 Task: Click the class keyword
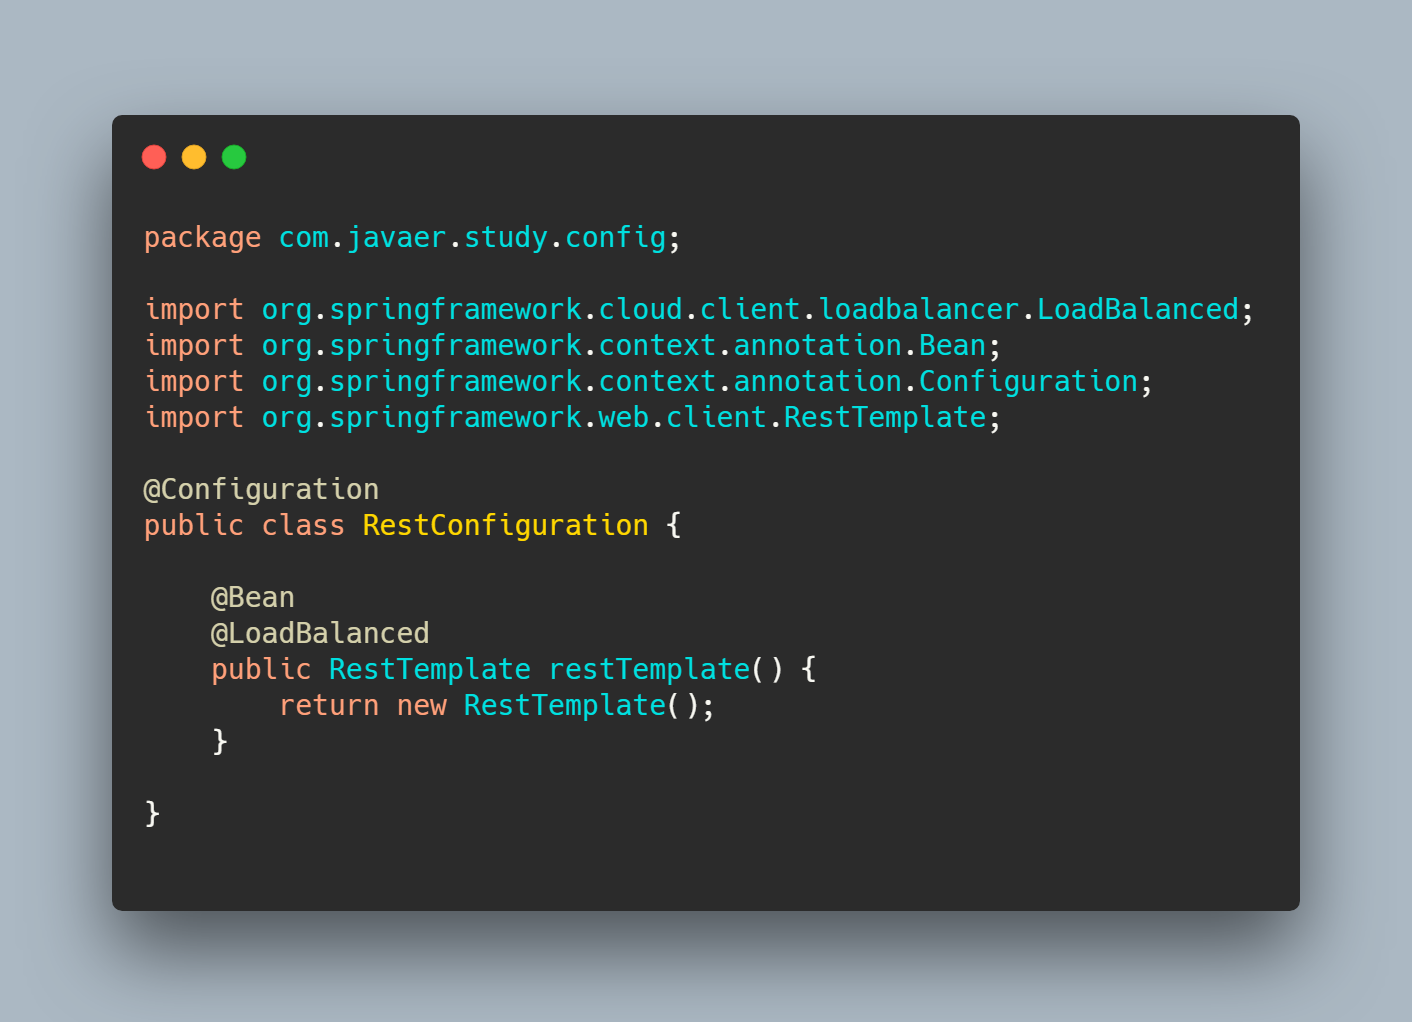303,526
